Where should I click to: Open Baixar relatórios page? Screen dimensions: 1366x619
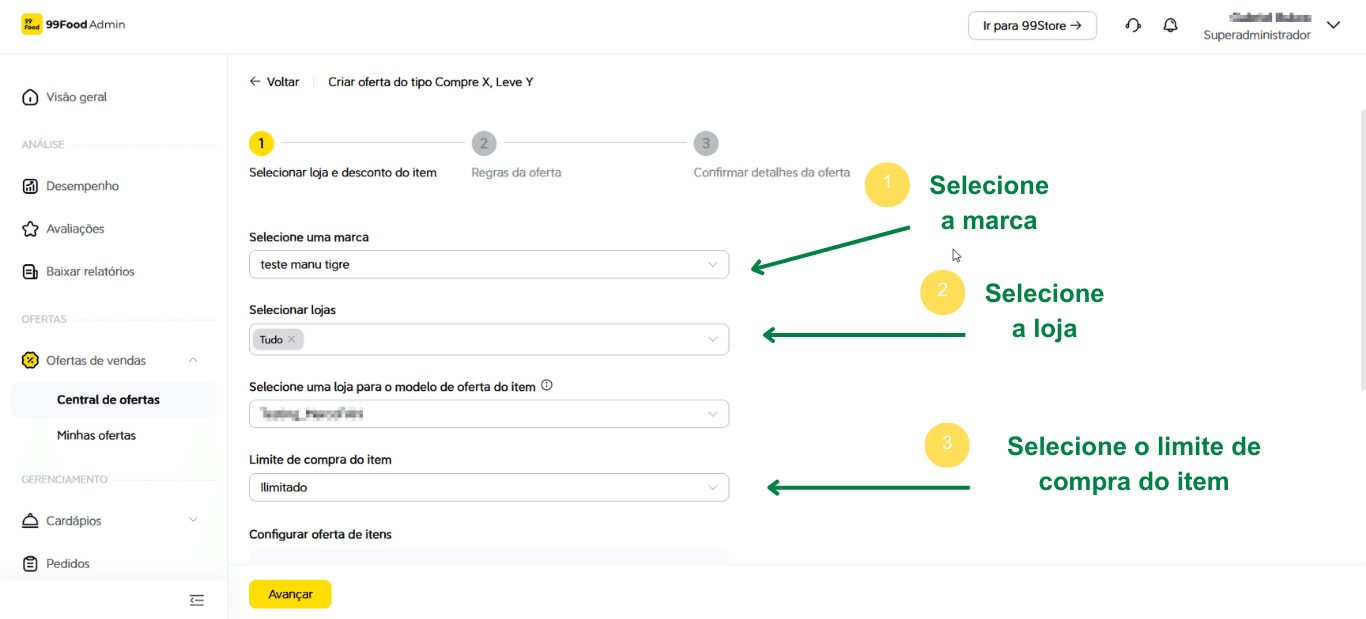point(90,272)
